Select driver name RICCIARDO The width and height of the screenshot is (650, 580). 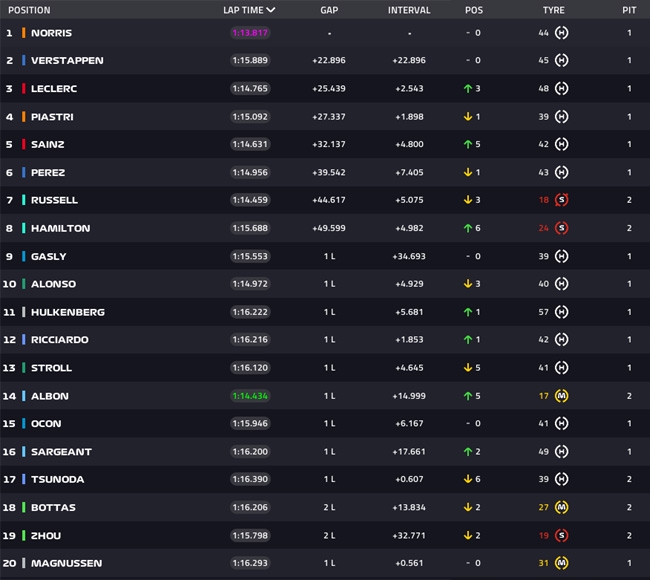click(x=60, y=339)
